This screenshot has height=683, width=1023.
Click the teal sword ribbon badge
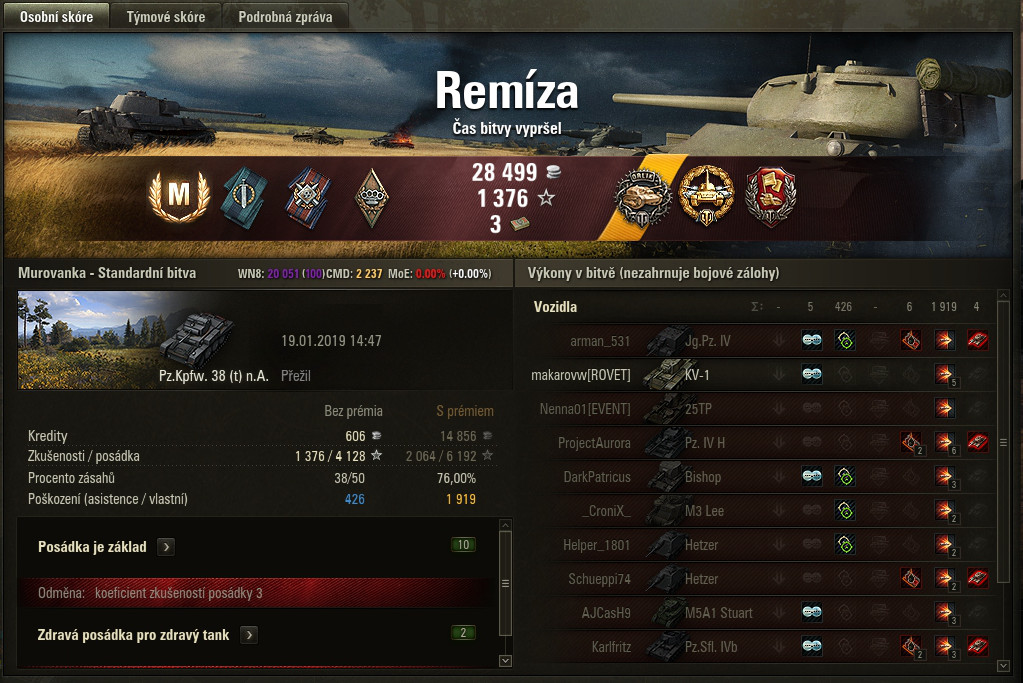[x=243, y=198]
